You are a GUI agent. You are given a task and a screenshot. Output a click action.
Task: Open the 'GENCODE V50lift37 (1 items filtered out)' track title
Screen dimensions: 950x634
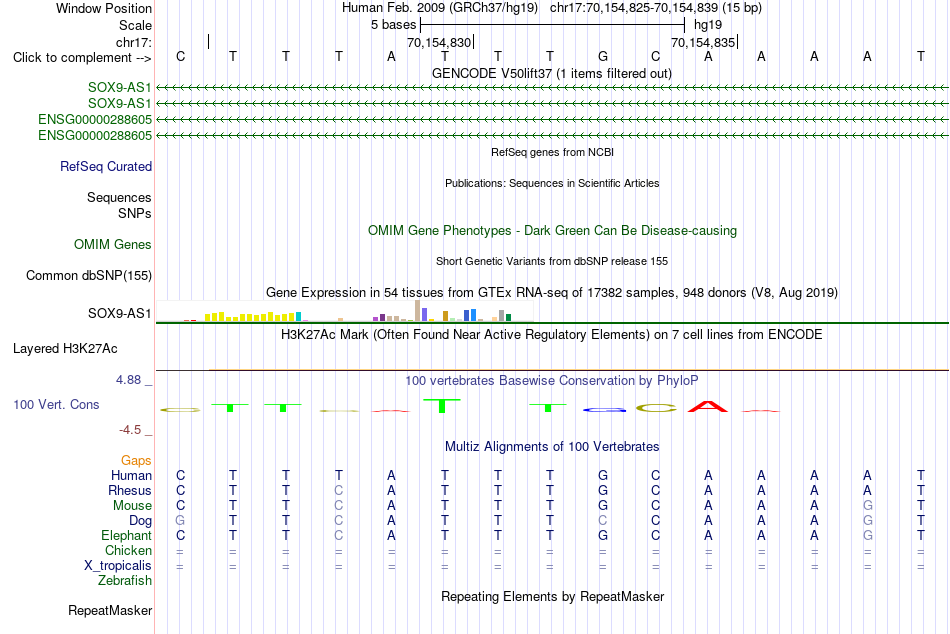[552, 73]
